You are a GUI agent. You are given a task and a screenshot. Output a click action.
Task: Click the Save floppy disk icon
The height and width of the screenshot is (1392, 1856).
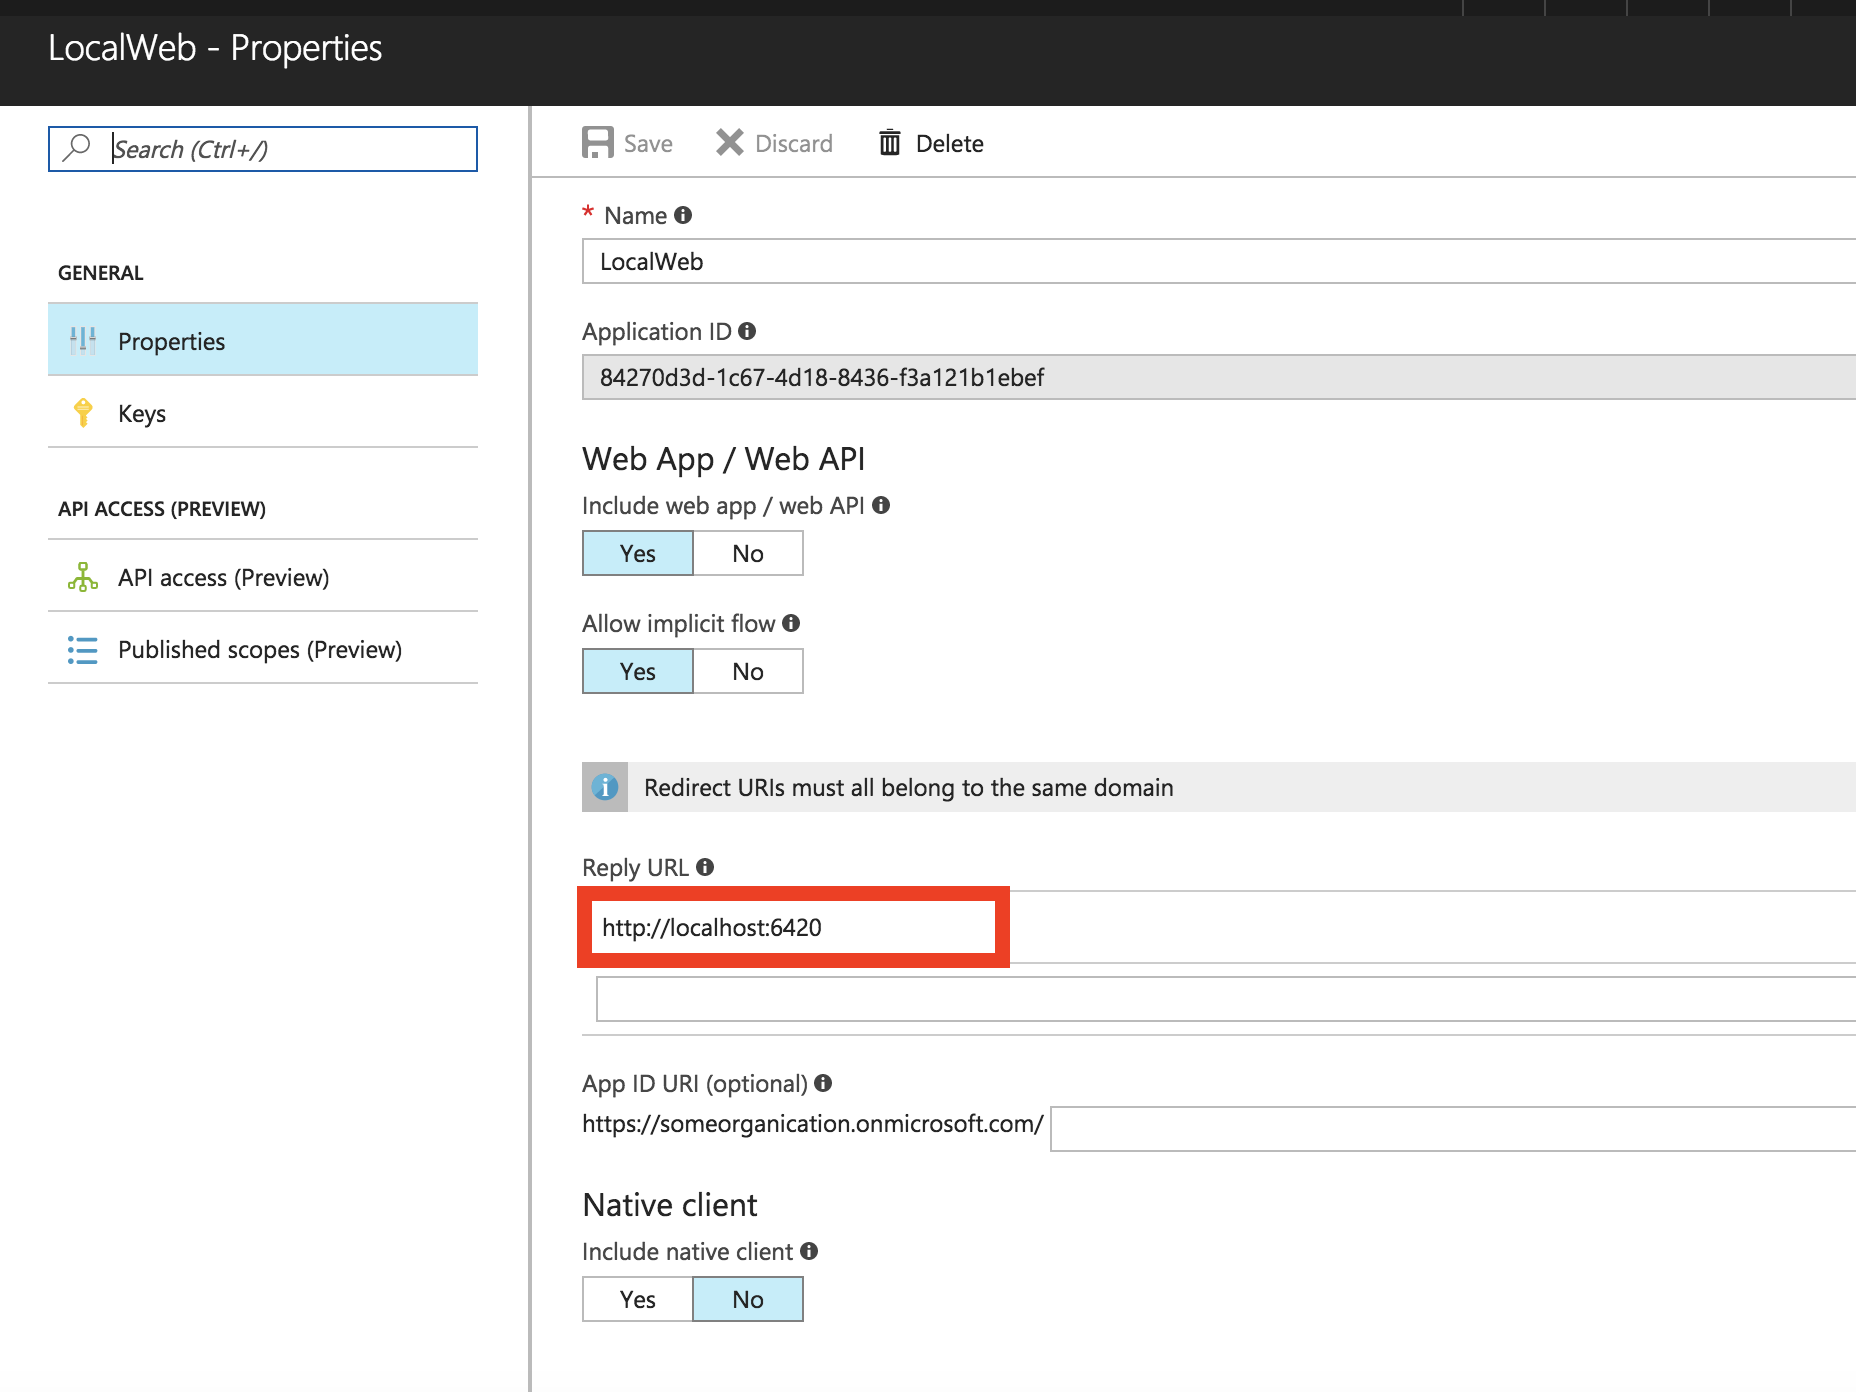pyautogui.click(x=598, y=143)
